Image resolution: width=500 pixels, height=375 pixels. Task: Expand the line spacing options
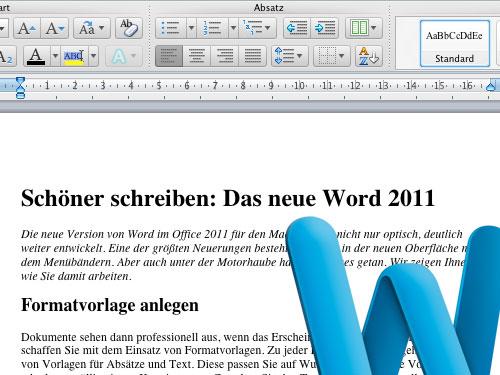click(289, 56)
